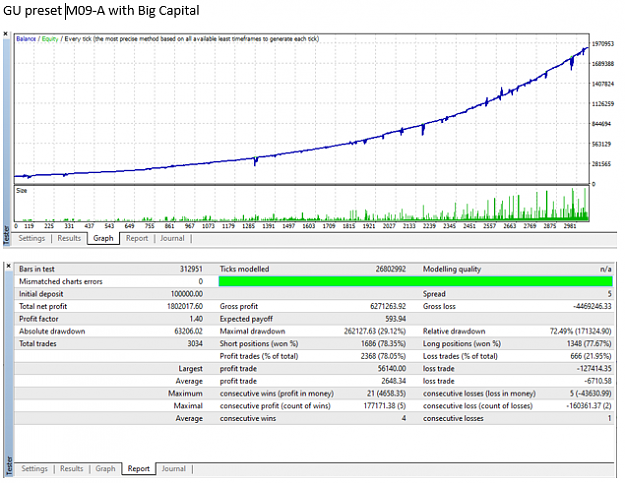Click the value 21 (4658.35)
Viewport: 625px width, 483px height.
click(x=386, y=393)
